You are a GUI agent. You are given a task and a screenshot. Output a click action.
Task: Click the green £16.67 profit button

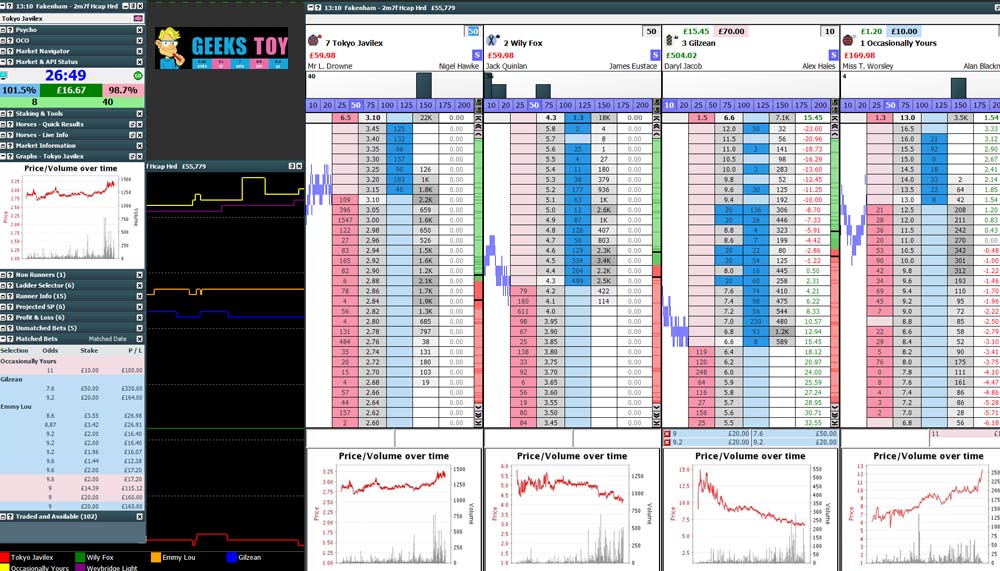(71, 90)
